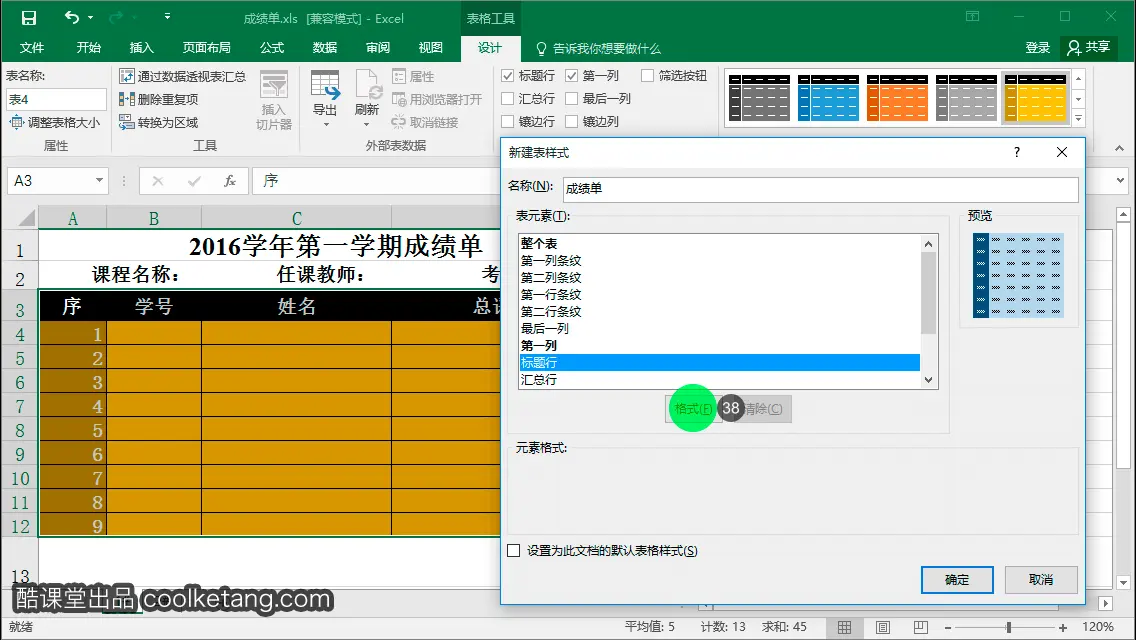The height and width of the screenshot is (640, 1136).
Task: Click the Save icon in title bar
Action: tap(28, 18)
